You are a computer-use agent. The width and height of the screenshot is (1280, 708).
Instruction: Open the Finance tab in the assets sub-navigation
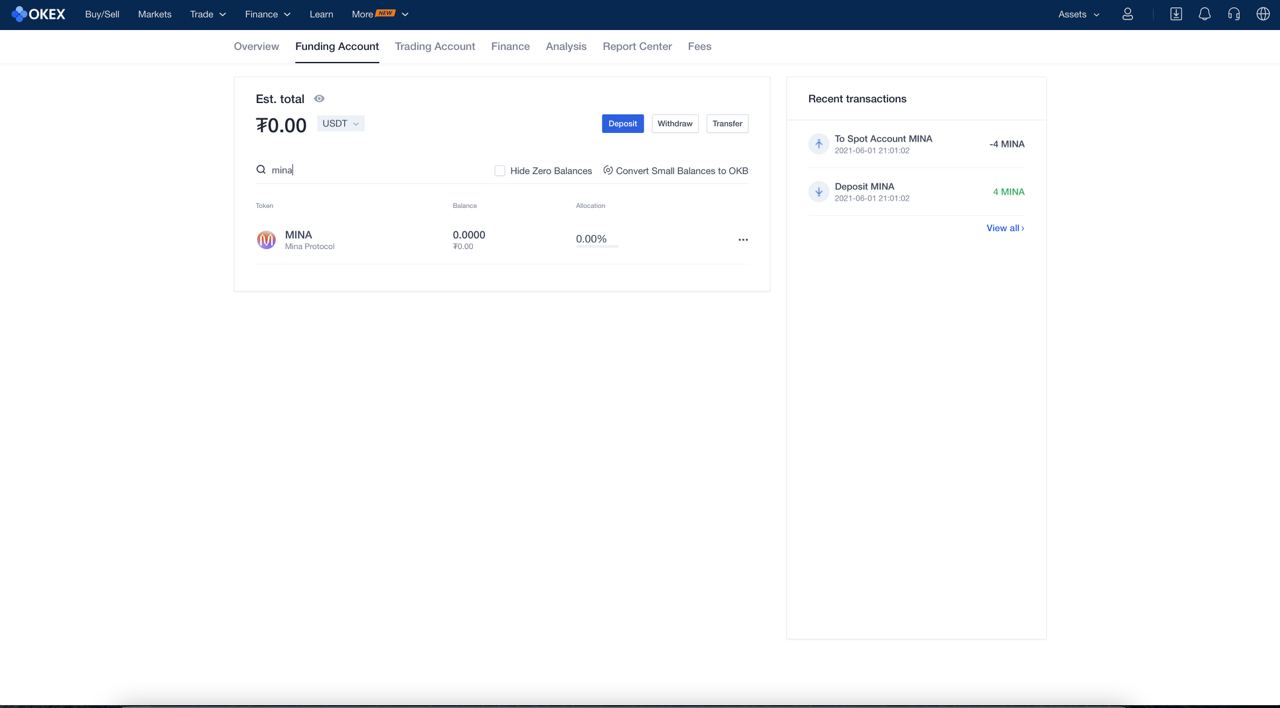(510, 46)
